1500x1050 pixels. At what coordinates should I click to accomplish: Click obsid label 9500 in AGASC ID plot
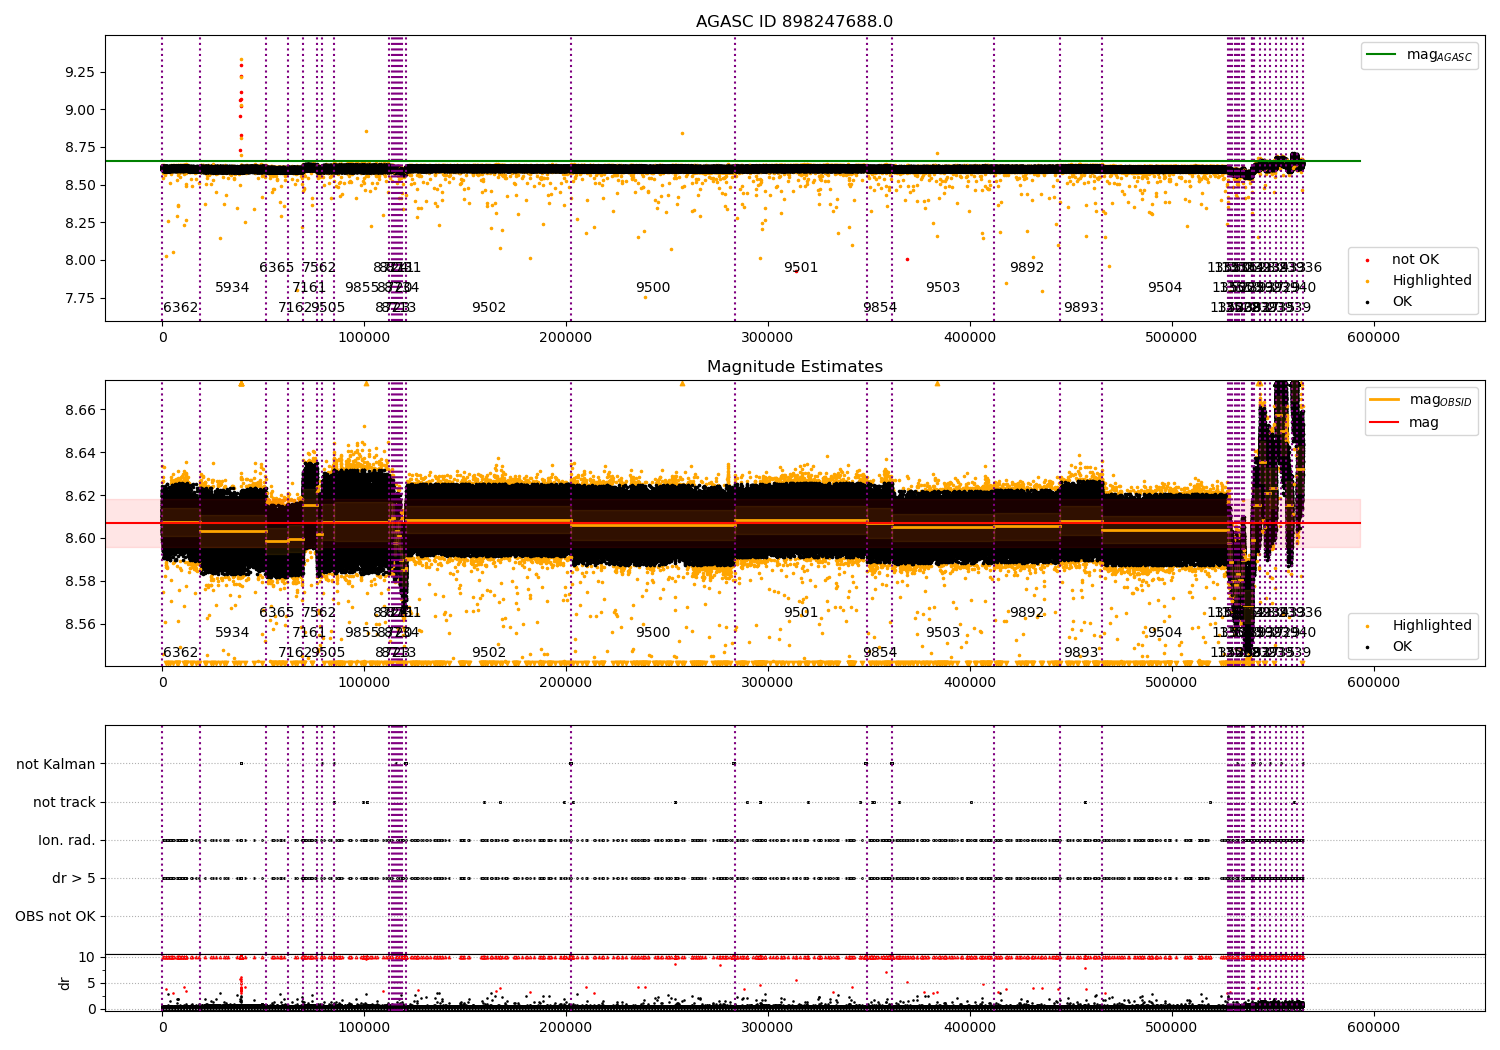(653, 288)
